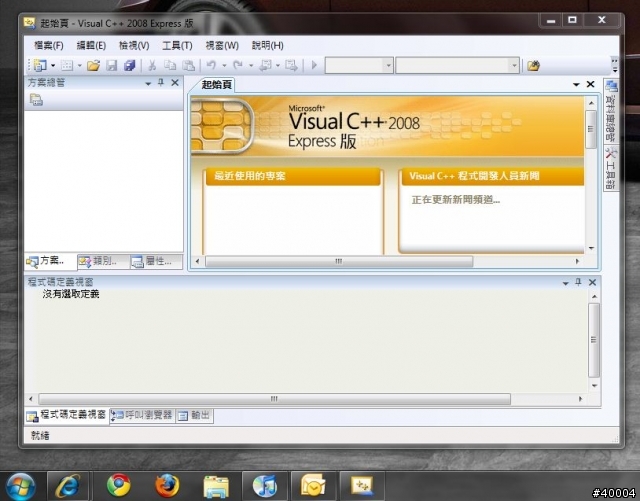Launch Google Chrome from taskbar

[118, 485]
